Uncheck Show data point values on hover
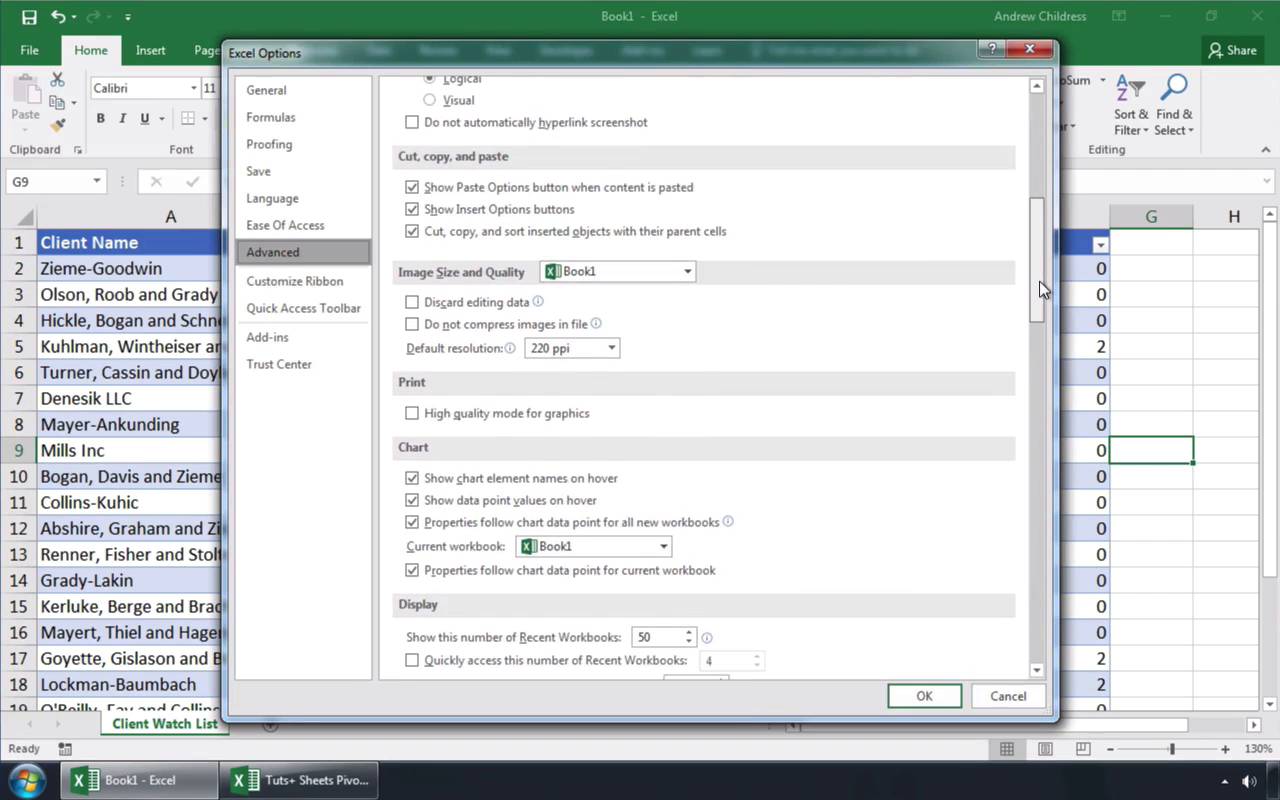Screen dimensions: 1280x800 click(412, 500)
